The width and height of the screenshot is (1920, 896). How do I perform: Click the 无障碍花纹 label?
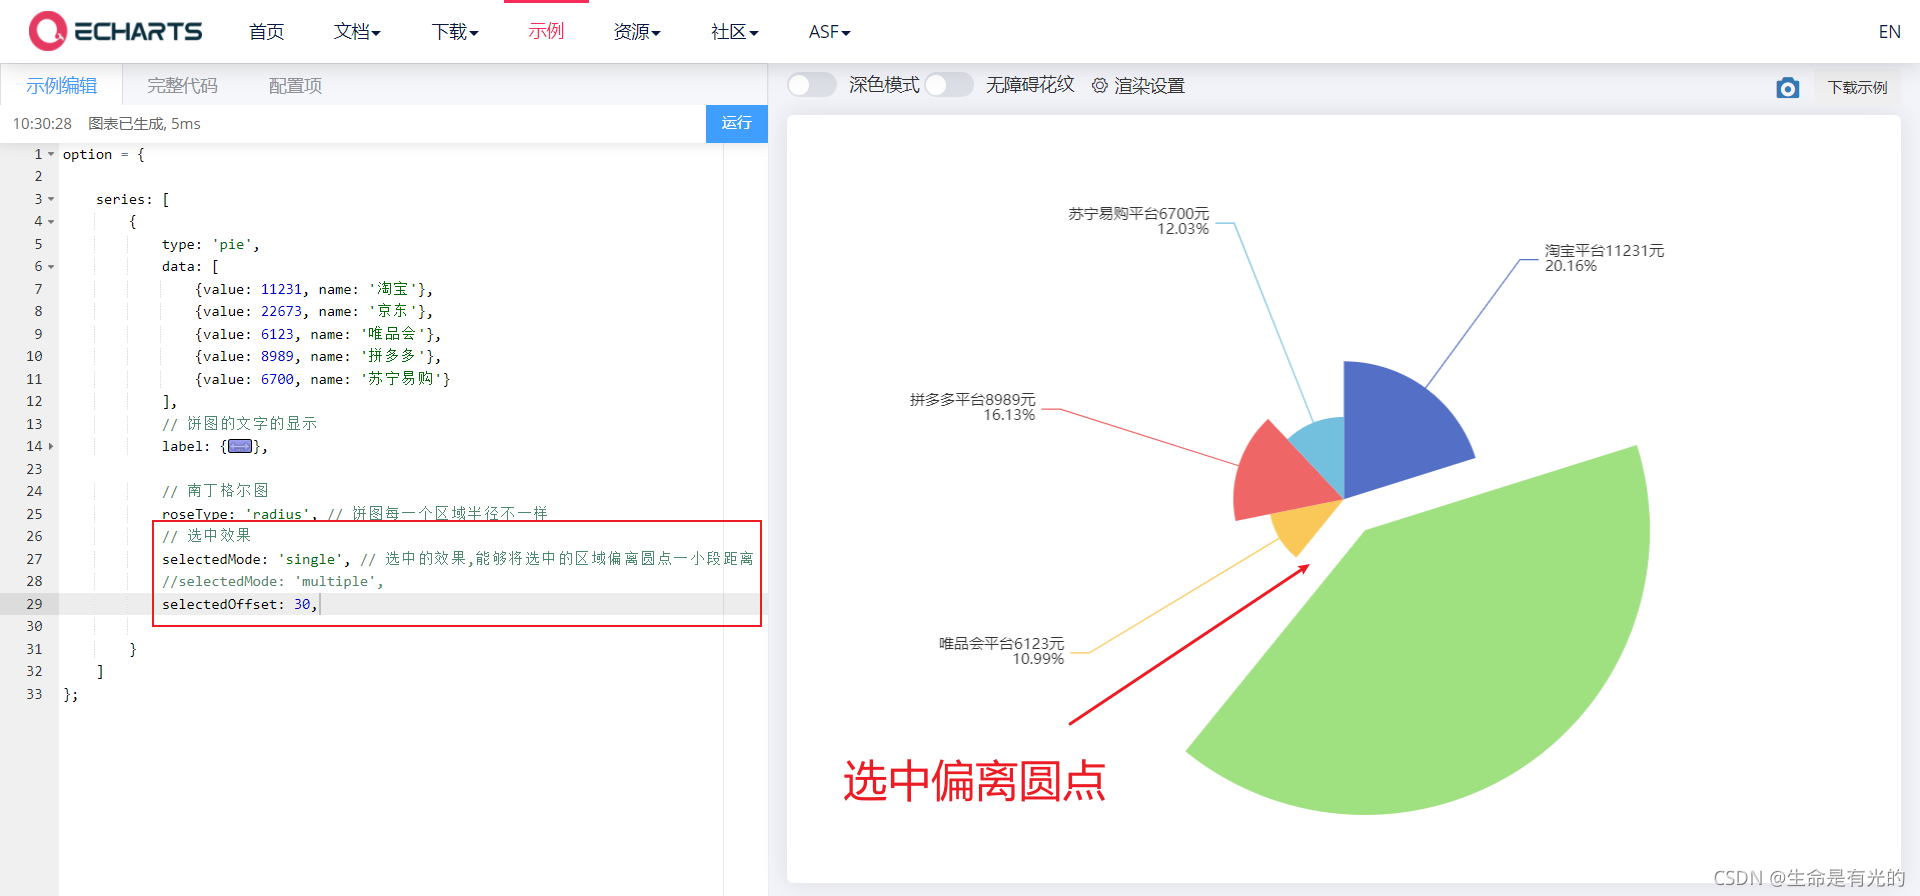[x=1030, y=85]
